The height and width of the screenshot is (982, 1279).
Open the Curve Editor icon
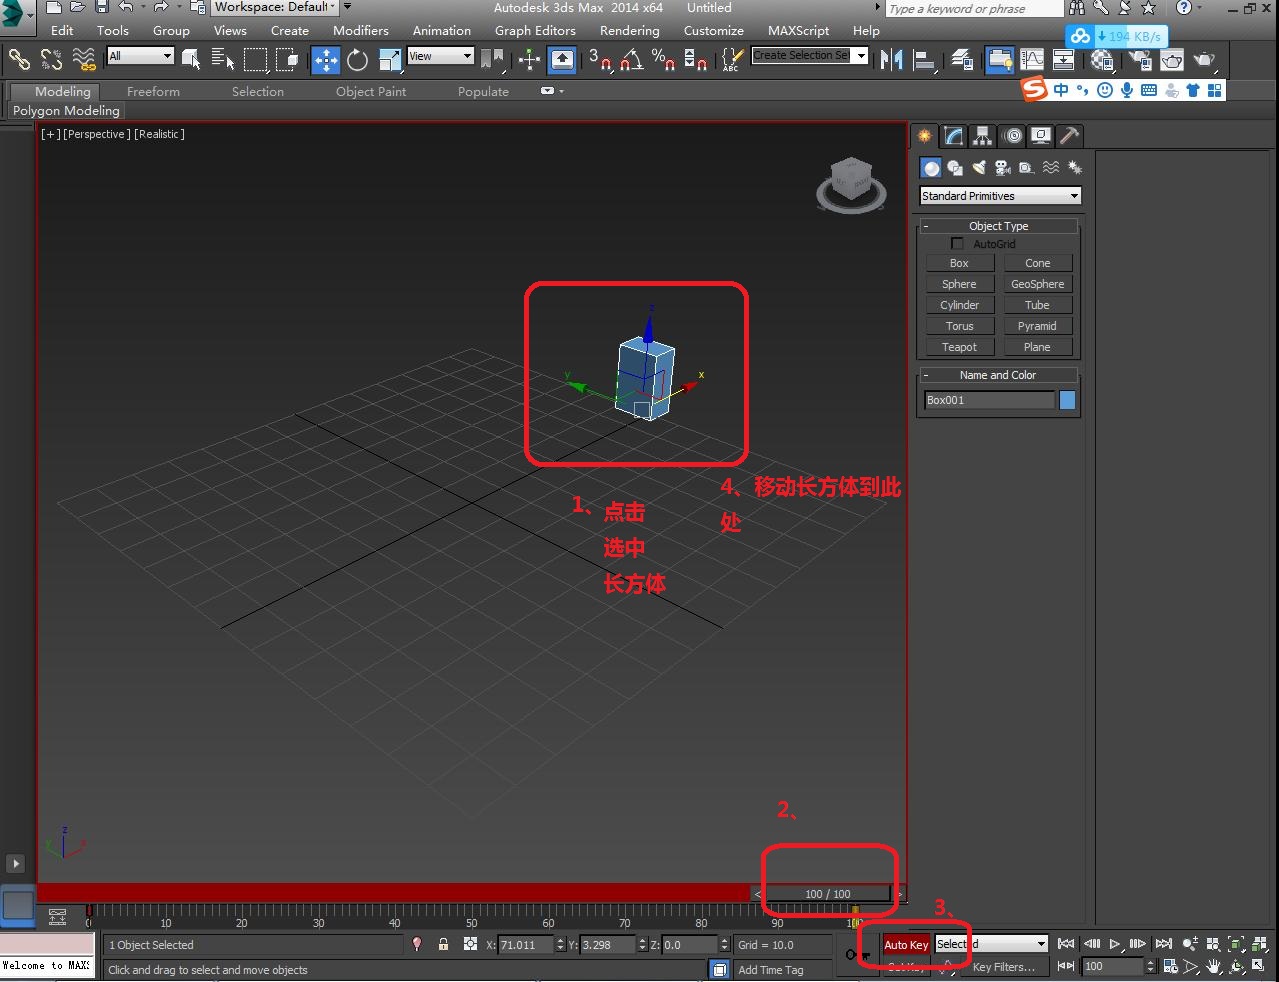tap(1032, 60)
